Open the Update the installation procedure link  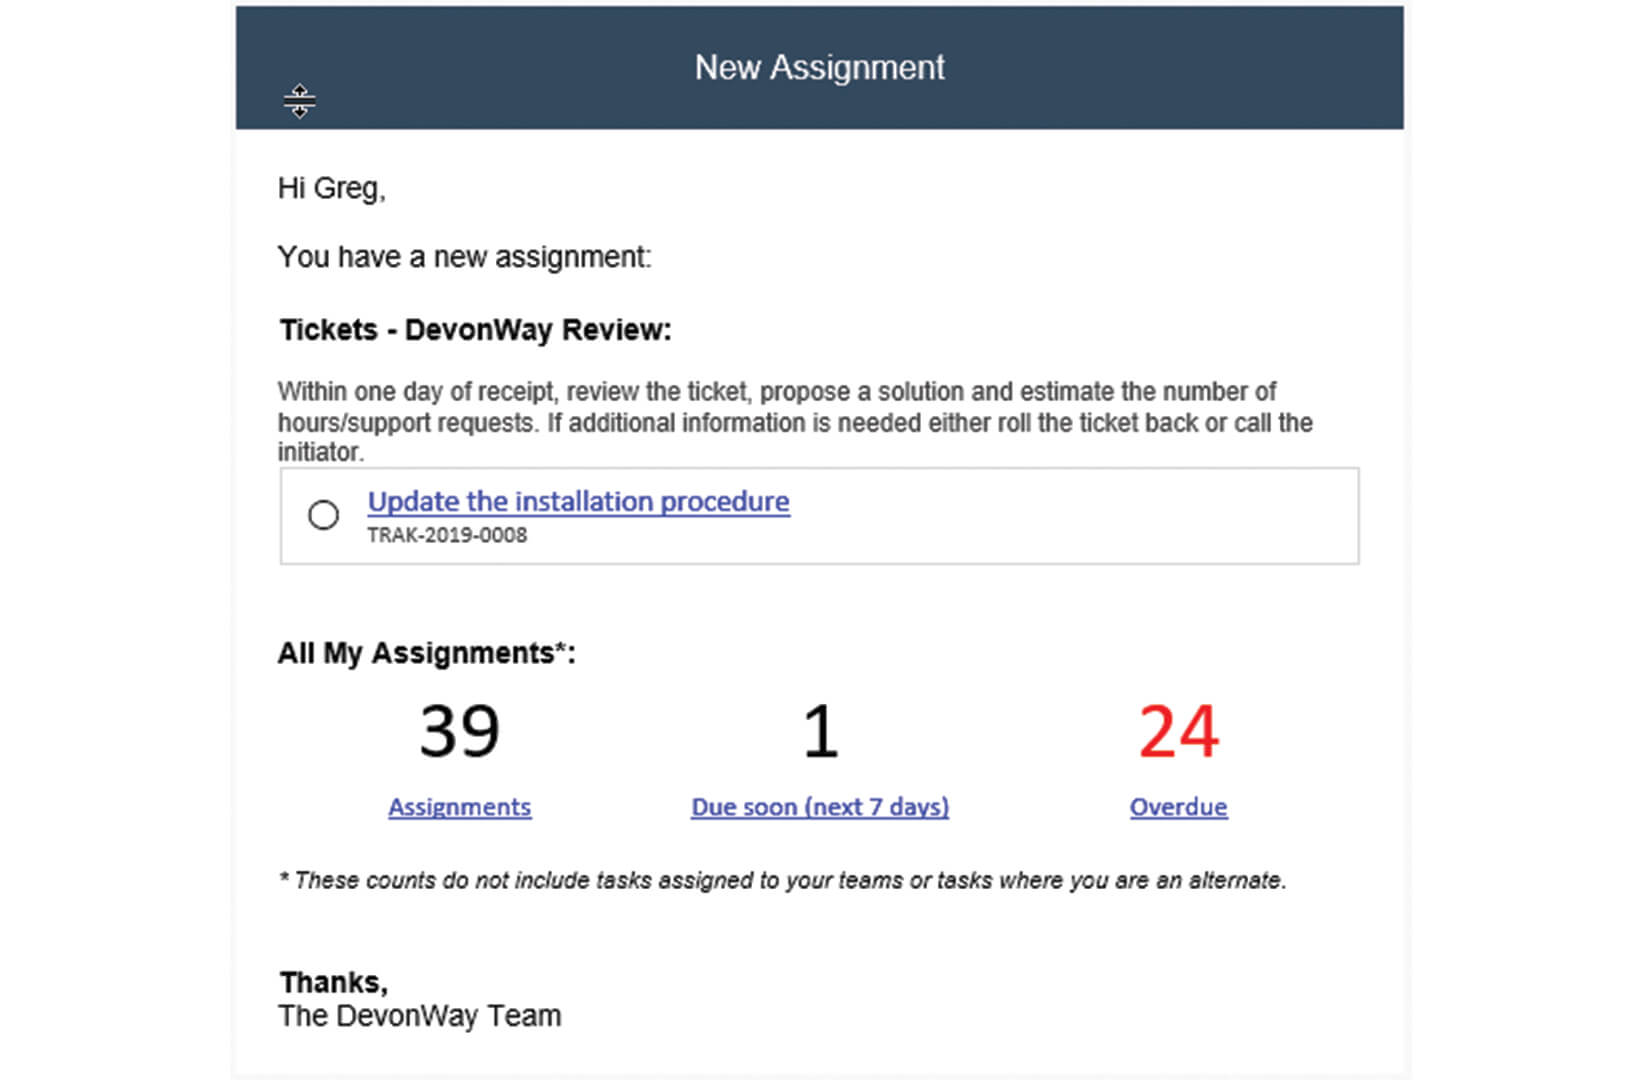[x=579, y=501]
